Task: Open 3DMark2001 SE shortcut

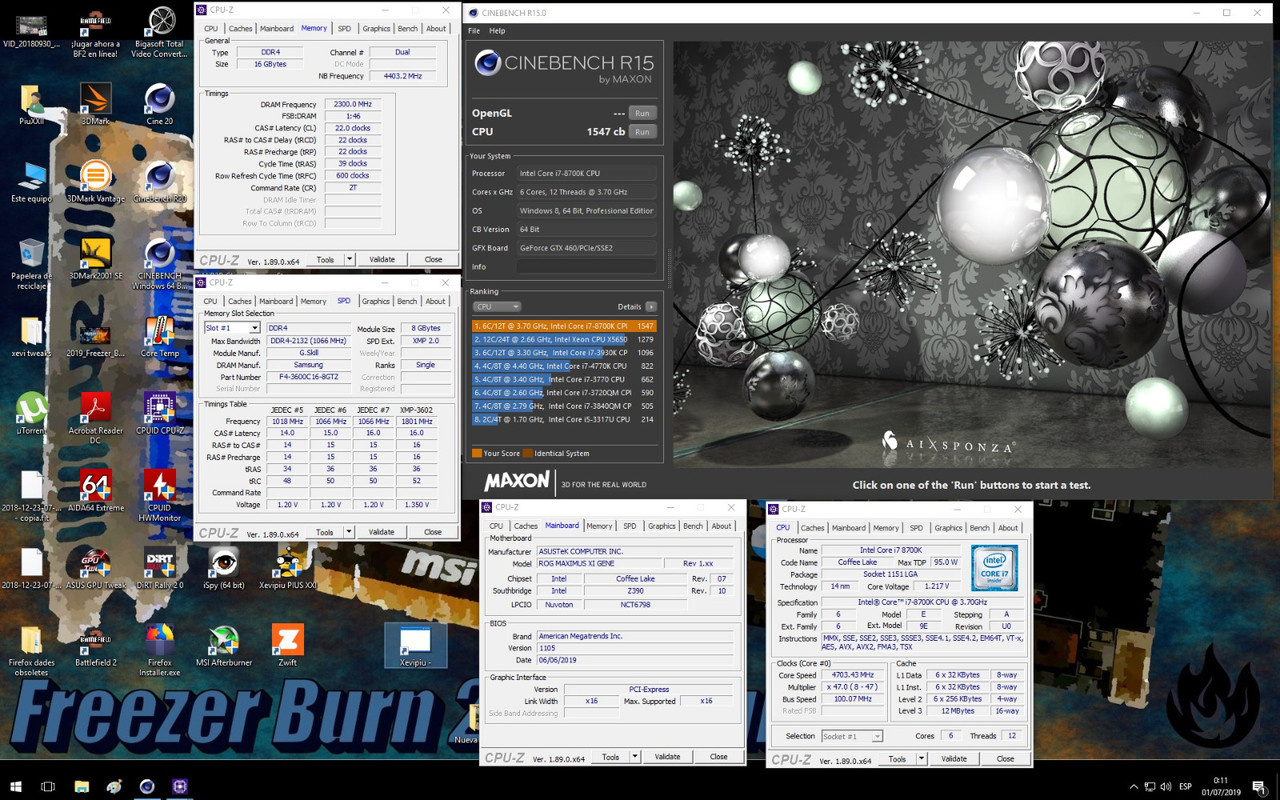Action: 95,258
